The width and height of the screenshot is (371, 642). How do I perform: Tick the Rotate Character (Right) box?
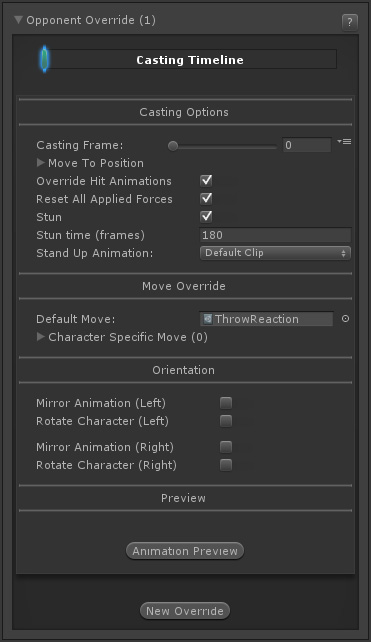pos(226,465)
